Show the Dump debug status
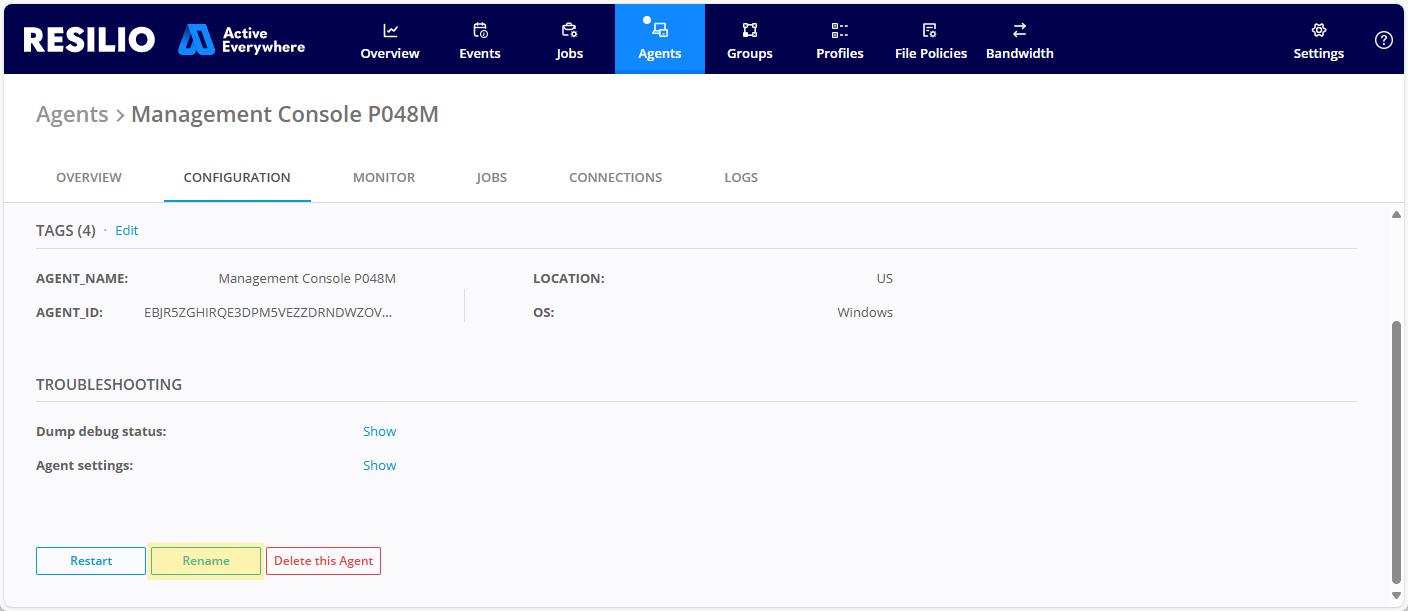 coord(379,432)
